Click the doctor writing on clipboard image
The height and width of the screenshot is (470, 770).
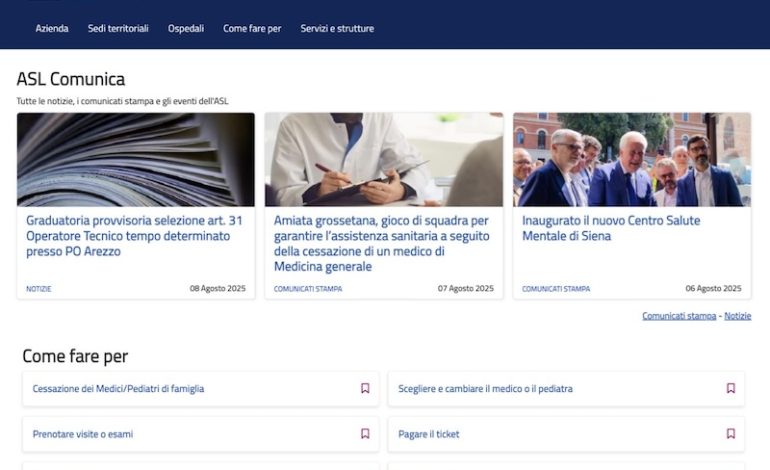pos(384,160)
